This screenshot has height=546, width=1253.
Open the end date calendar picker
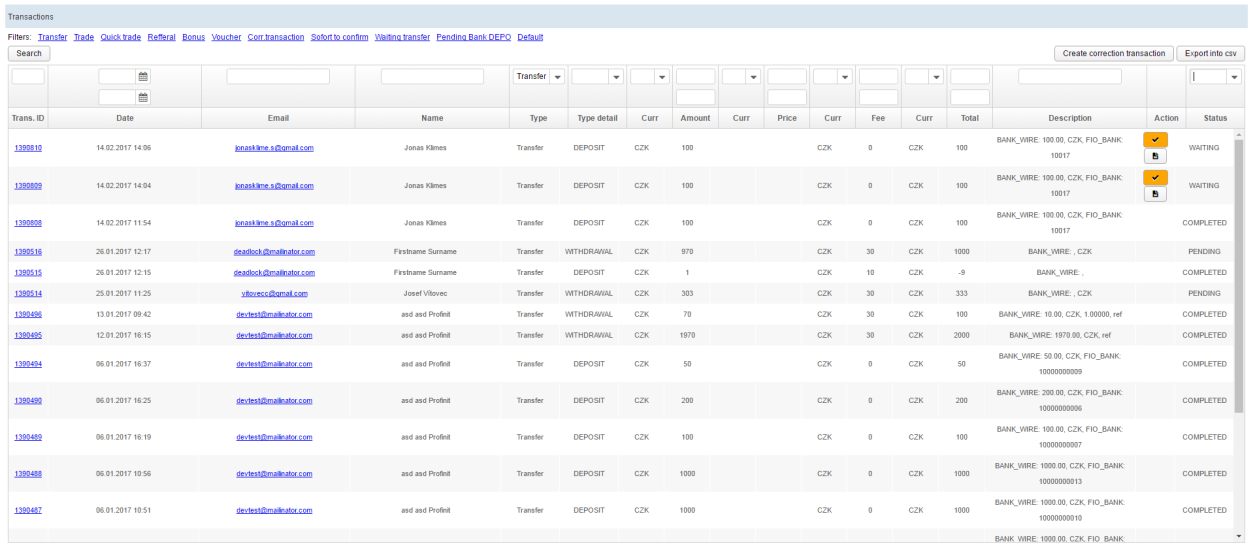tap(143, 97)
